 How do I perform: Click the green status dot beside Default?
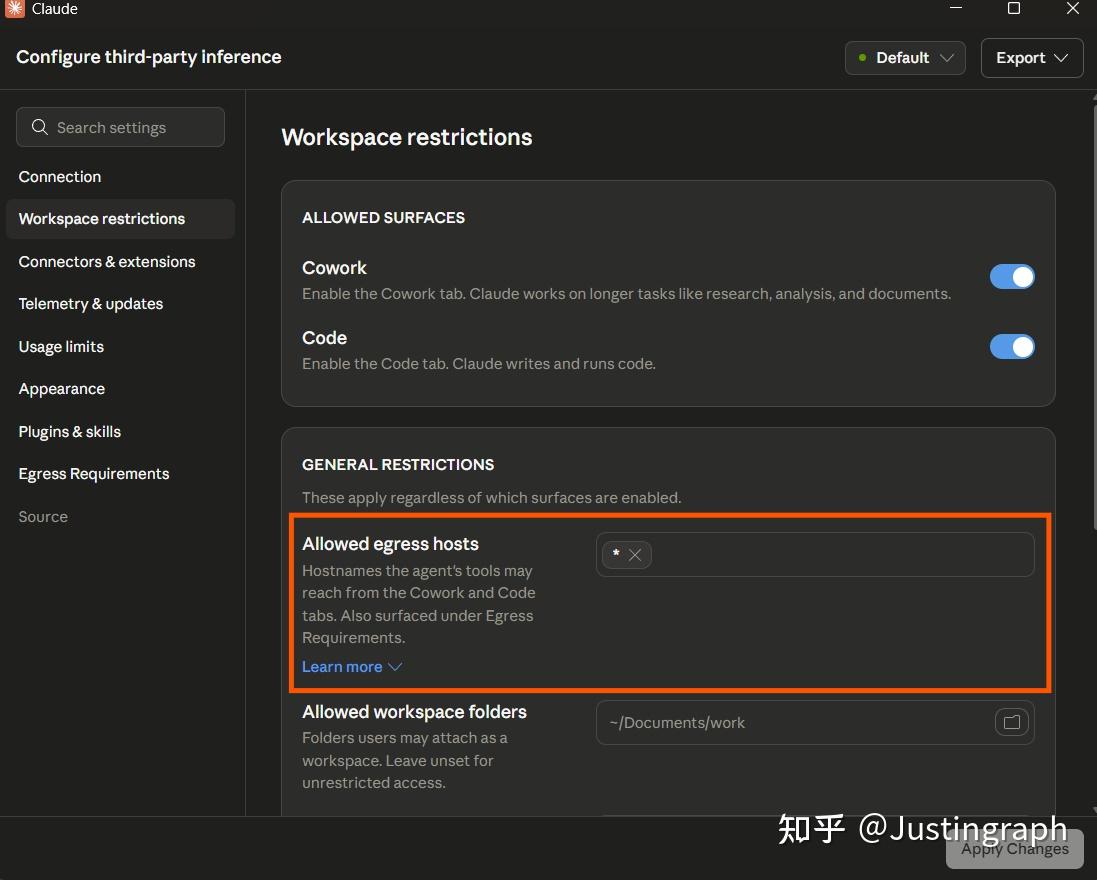863,57
